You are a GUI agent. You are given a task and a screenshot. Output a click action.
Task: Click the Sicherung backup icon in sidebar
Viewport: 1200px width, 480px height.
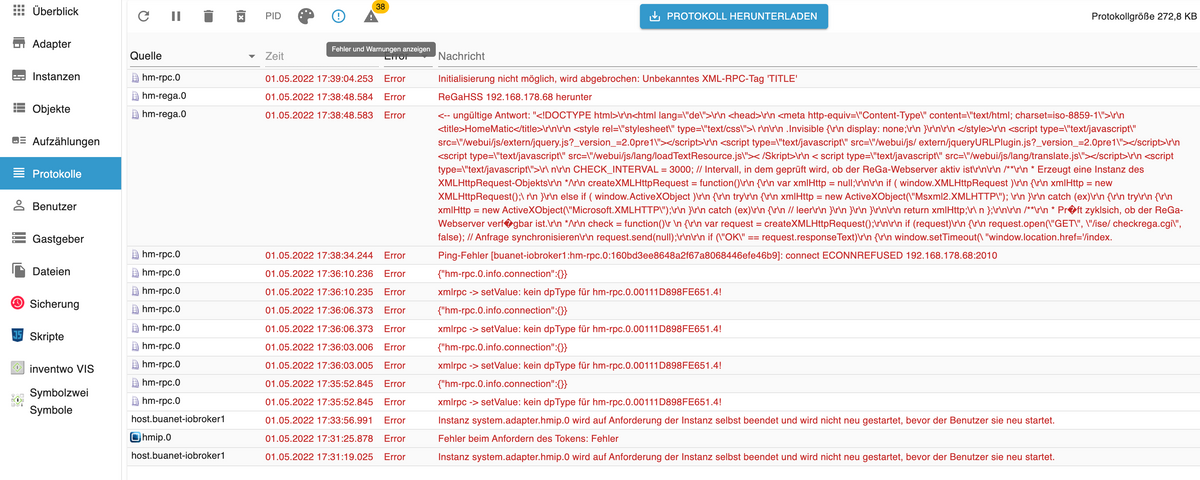pos(18,302)
